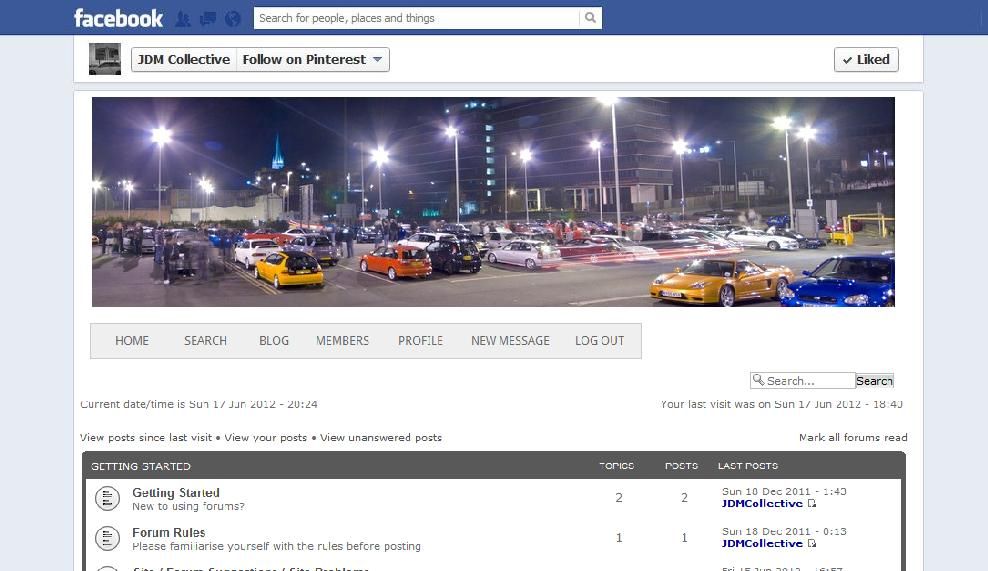Click View unanswered posts link

click(x=381, y=437)
